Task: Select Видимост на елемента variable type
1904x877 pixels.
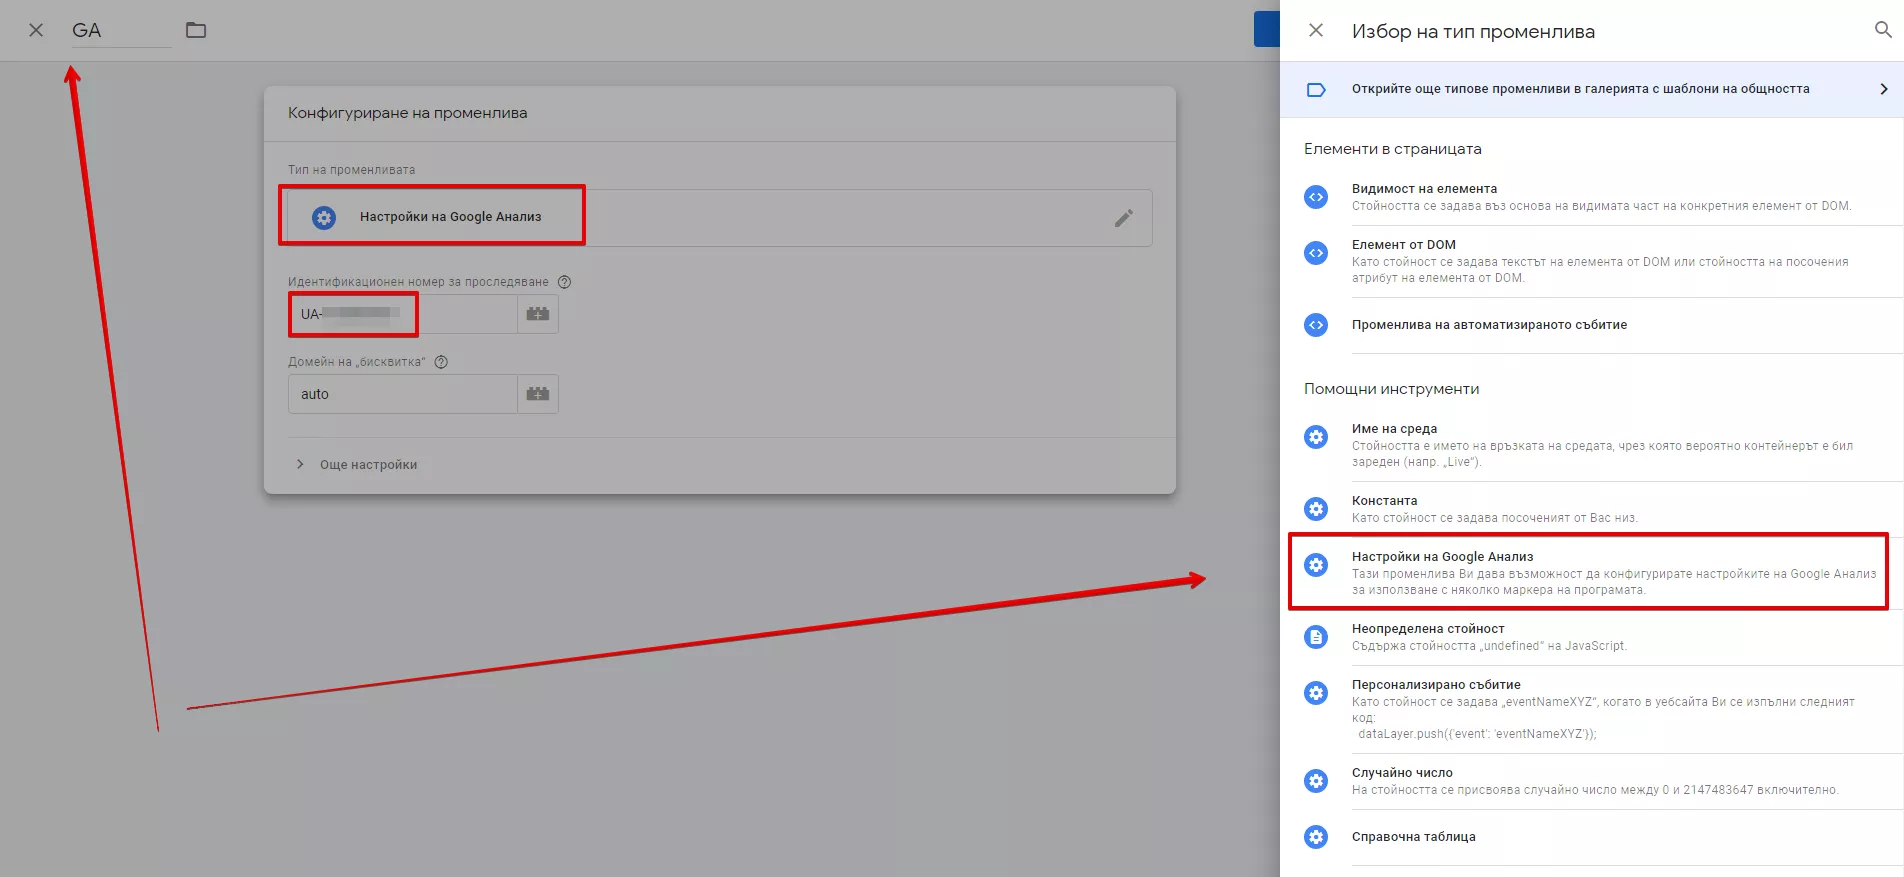Action: coord(1592,197)
